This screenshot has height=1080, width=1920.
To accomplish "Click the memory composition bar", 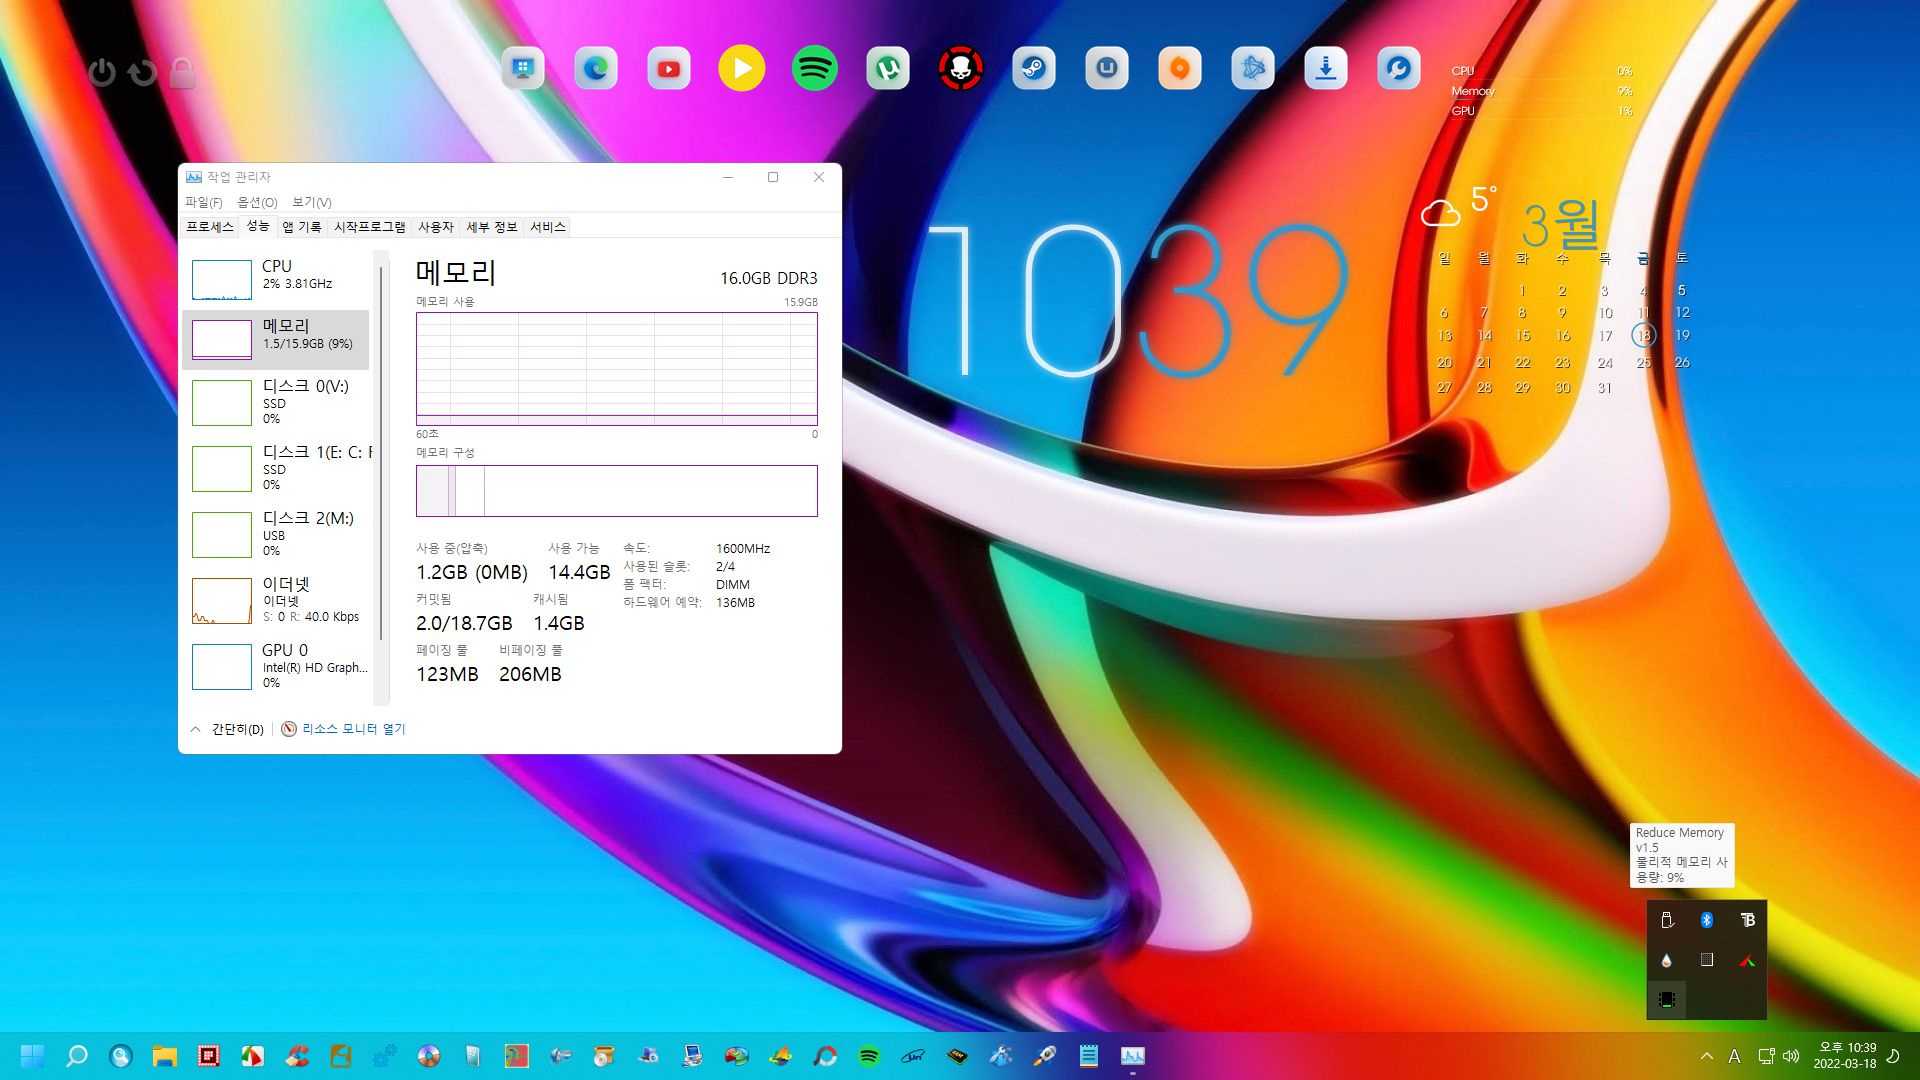I will (617, 491).
